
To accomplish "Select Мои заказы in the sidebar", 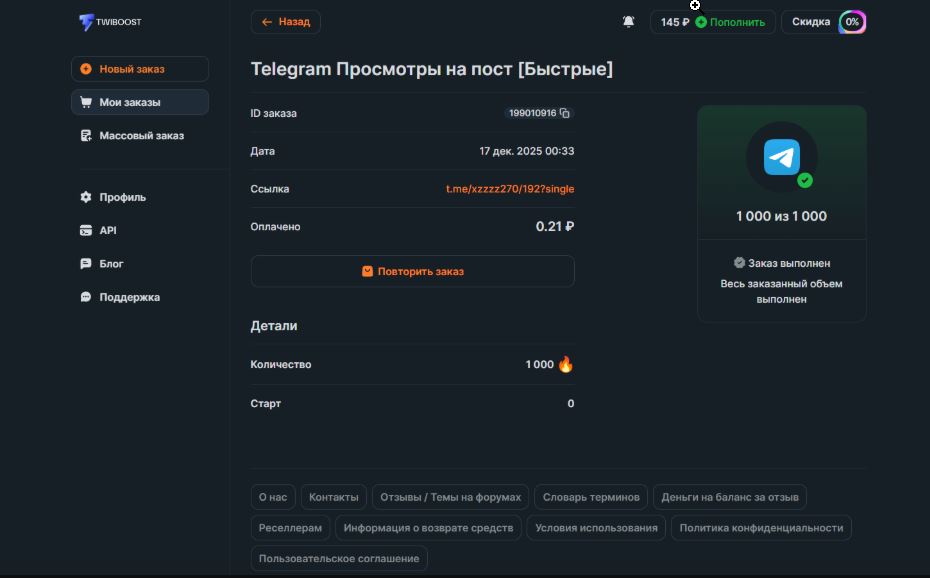I will 140,102.
